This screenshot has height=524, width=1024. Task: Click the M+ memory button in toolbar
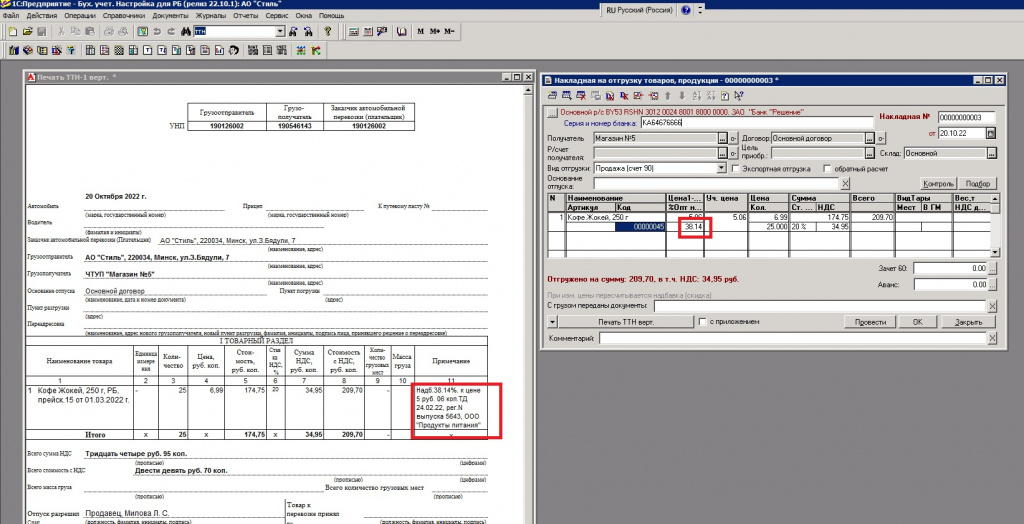(433, 32)
